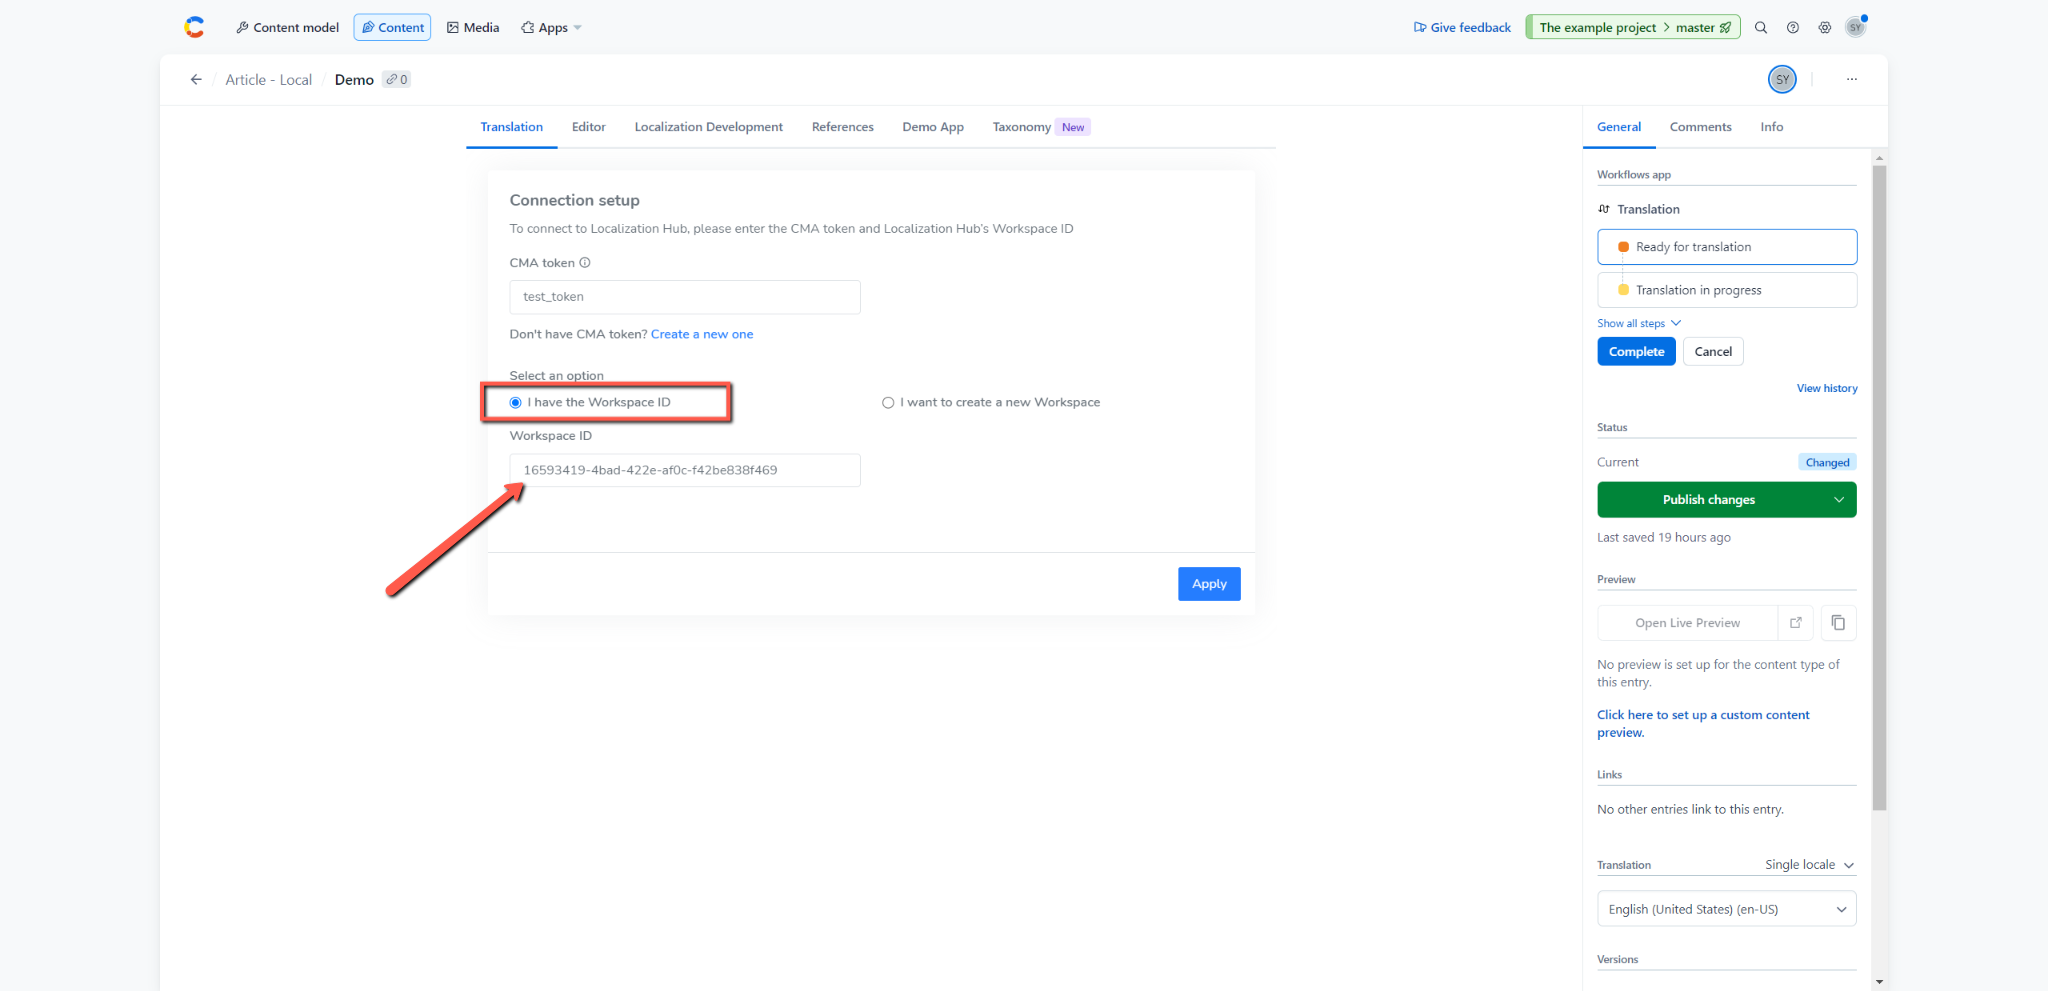Click the CMA token info icon

click(585, 263)
